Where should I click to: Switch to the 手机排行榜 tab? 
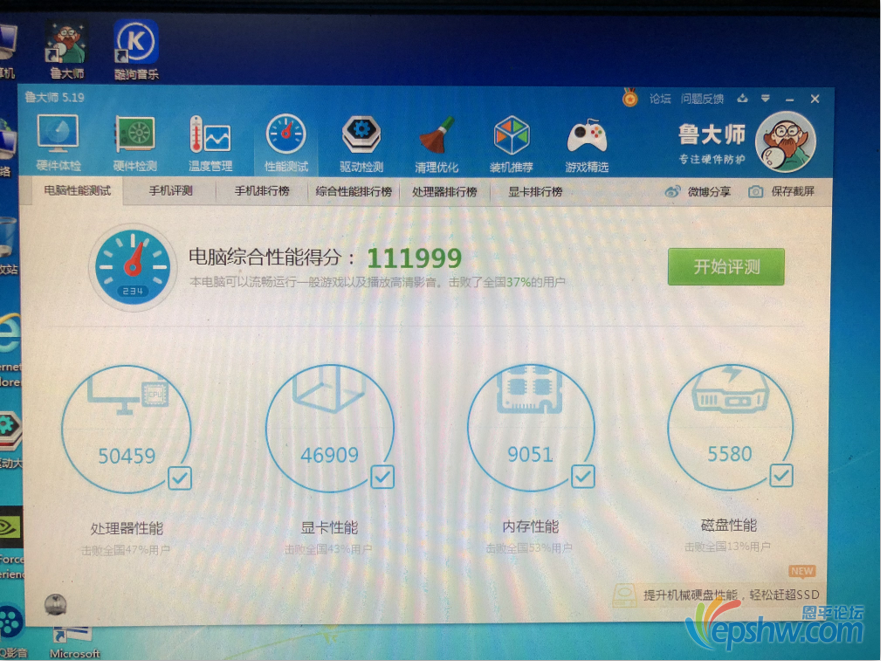[x=262, y=191]
